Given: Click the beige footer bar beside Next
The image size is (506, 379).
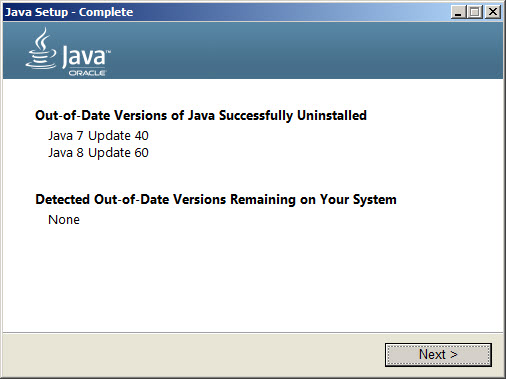Looking at the screenshot, I should click(193, 355).
